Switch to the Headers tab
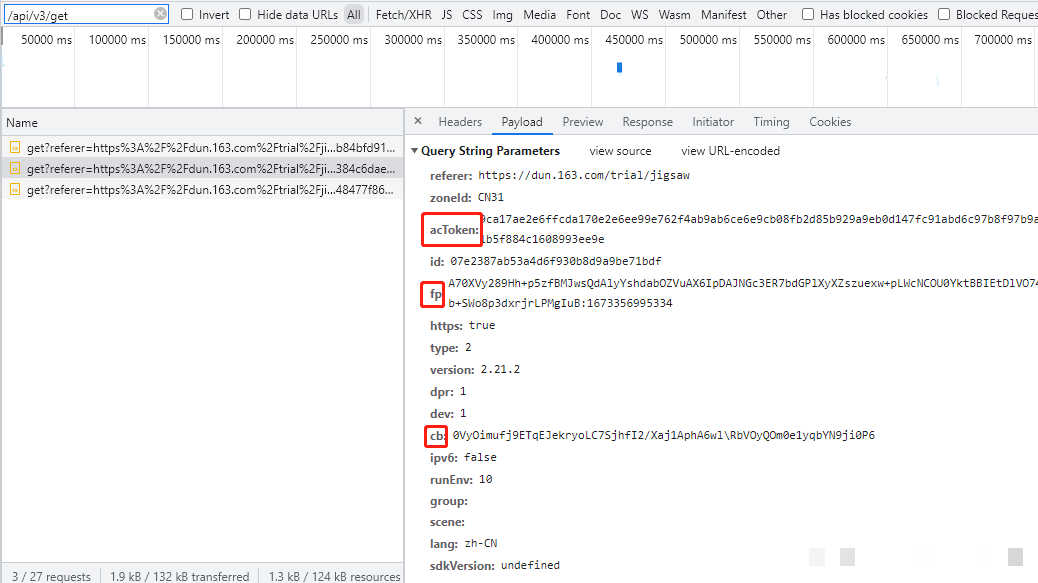The height and width of the screenshot is (583, 1038). (460, 122)
